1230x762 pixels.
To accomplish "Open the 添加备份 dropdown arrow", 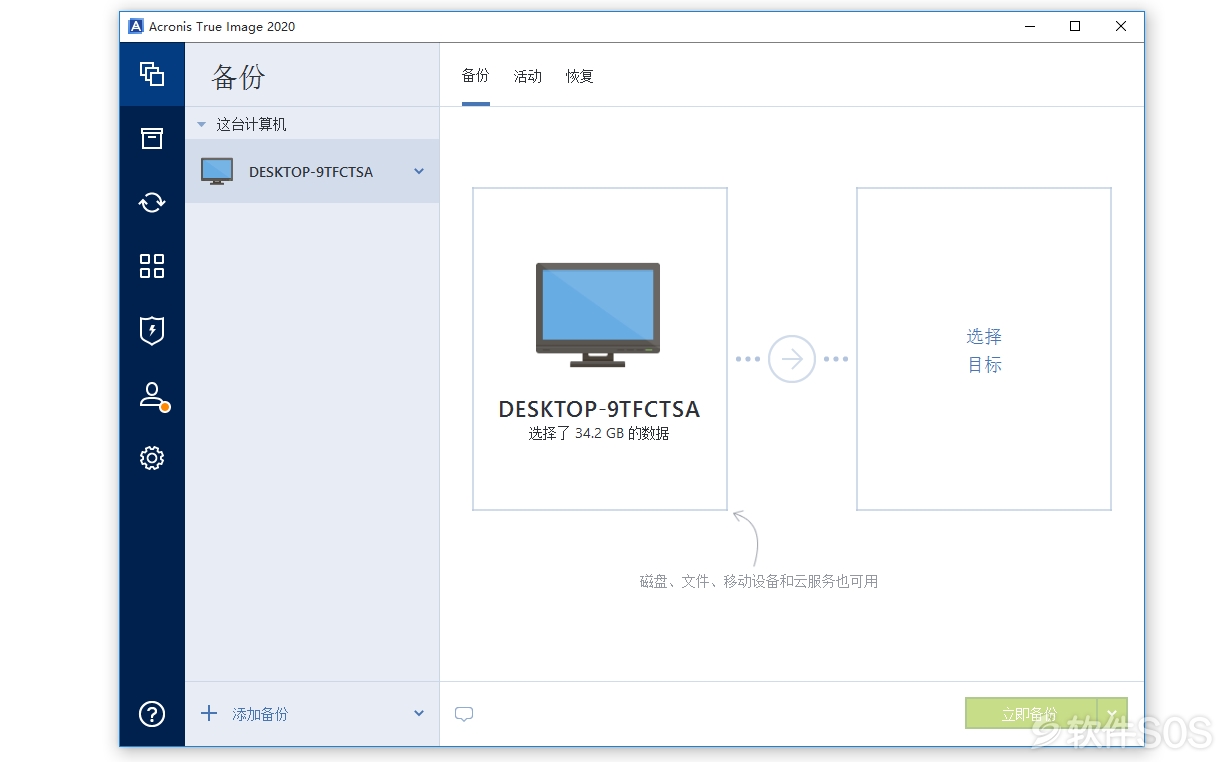I will tap(419, 713).
